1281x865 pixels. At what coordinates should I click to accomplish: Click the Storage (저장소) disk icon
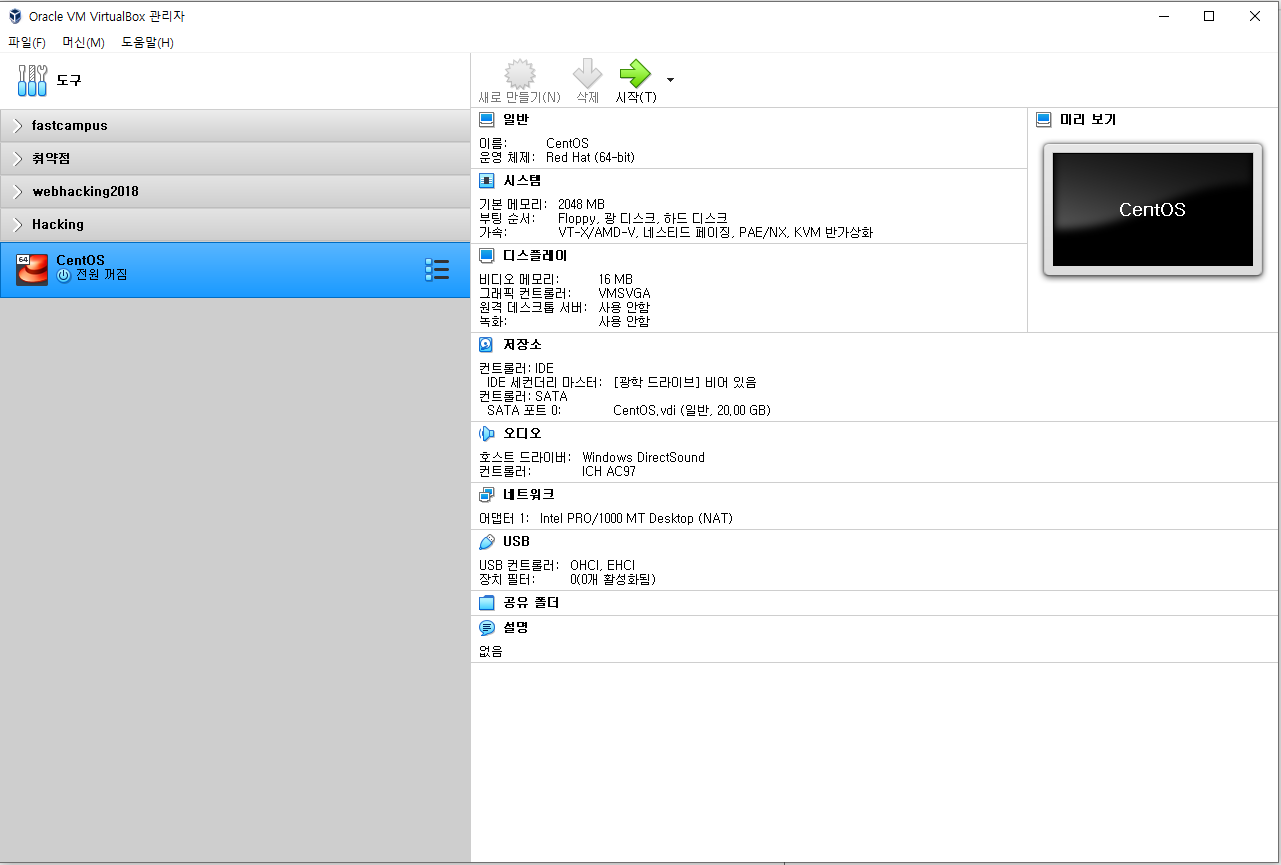click(x=487, y=345)
